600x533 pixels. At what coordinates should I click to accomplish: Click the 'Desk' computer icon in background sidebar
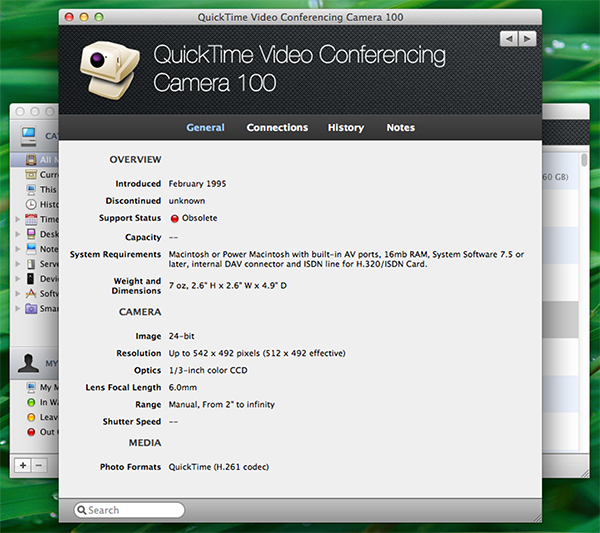click(x=31, y=234)
